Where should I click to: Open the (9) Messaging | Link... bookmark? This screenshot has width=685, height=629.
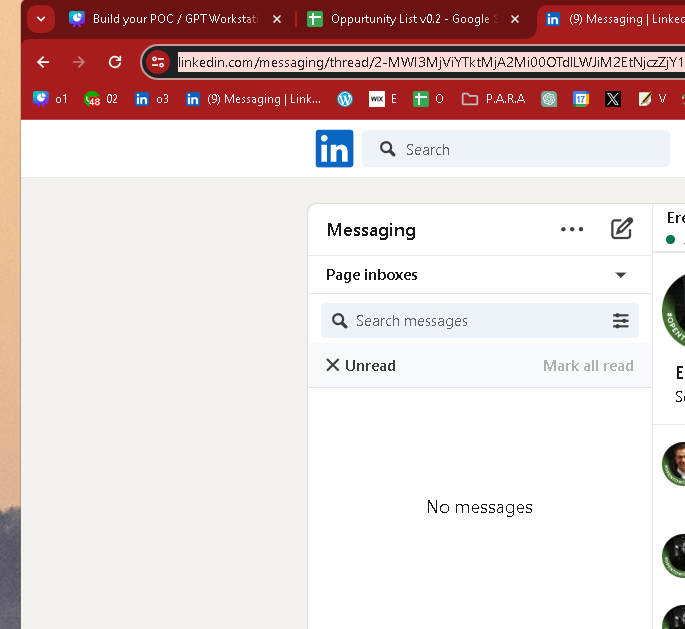[253, 99]
